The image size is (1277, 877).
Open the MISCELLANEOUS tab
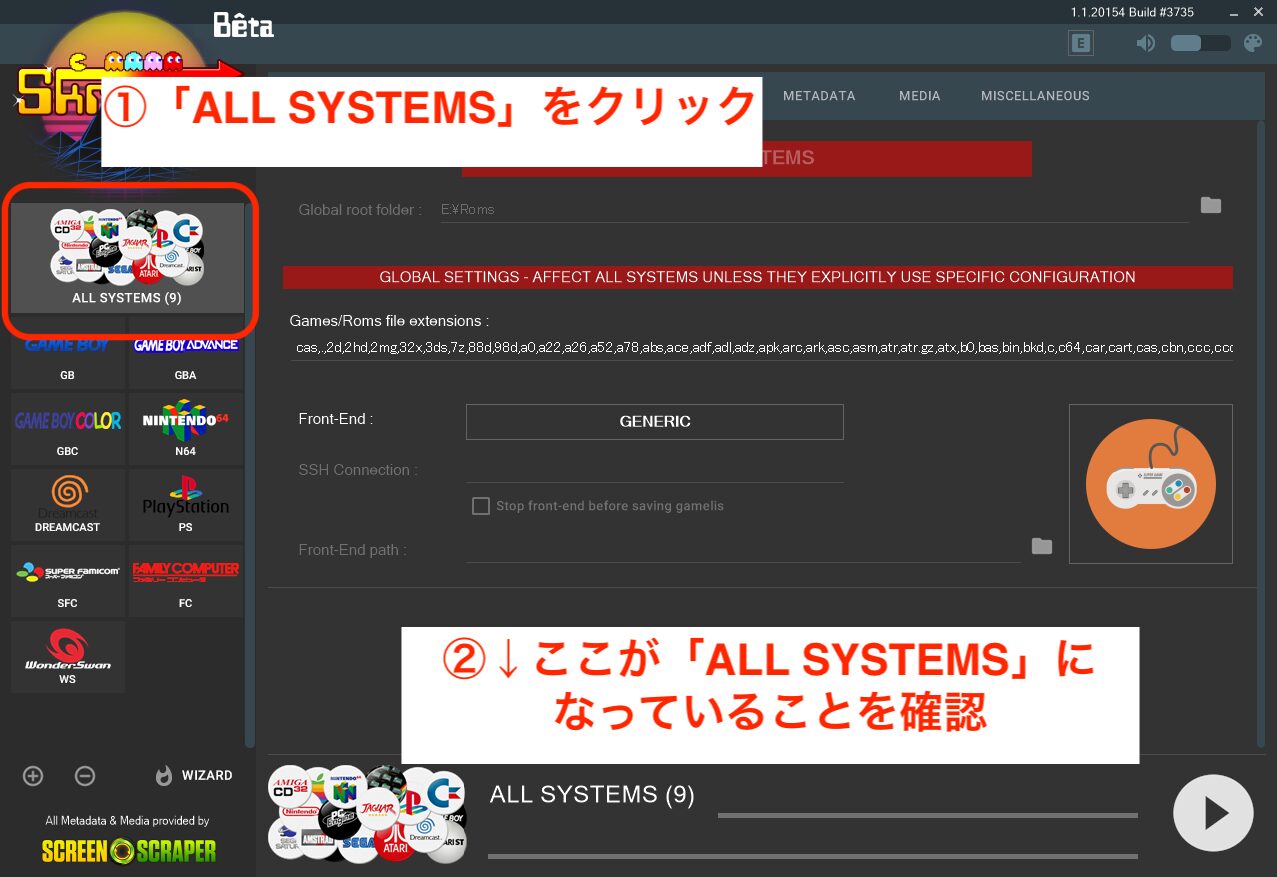(1035, 96)
